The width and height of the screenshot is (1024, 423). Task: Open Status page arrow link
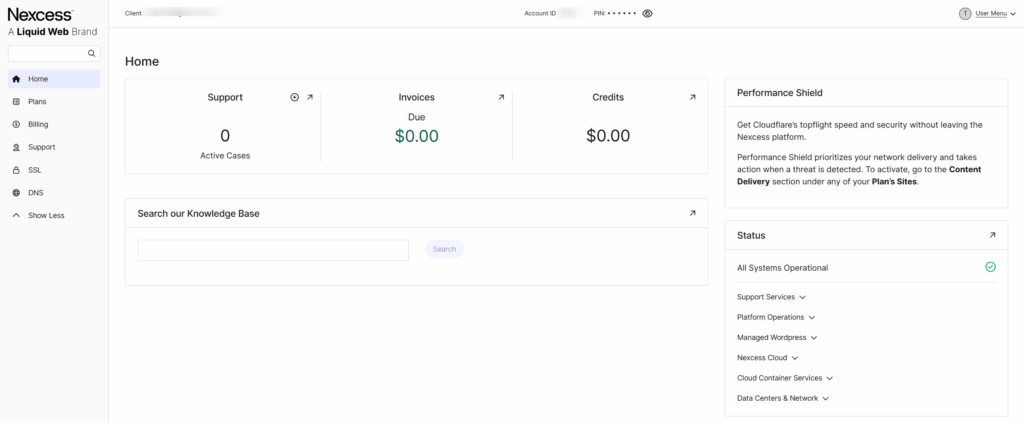tap(992, 235)
